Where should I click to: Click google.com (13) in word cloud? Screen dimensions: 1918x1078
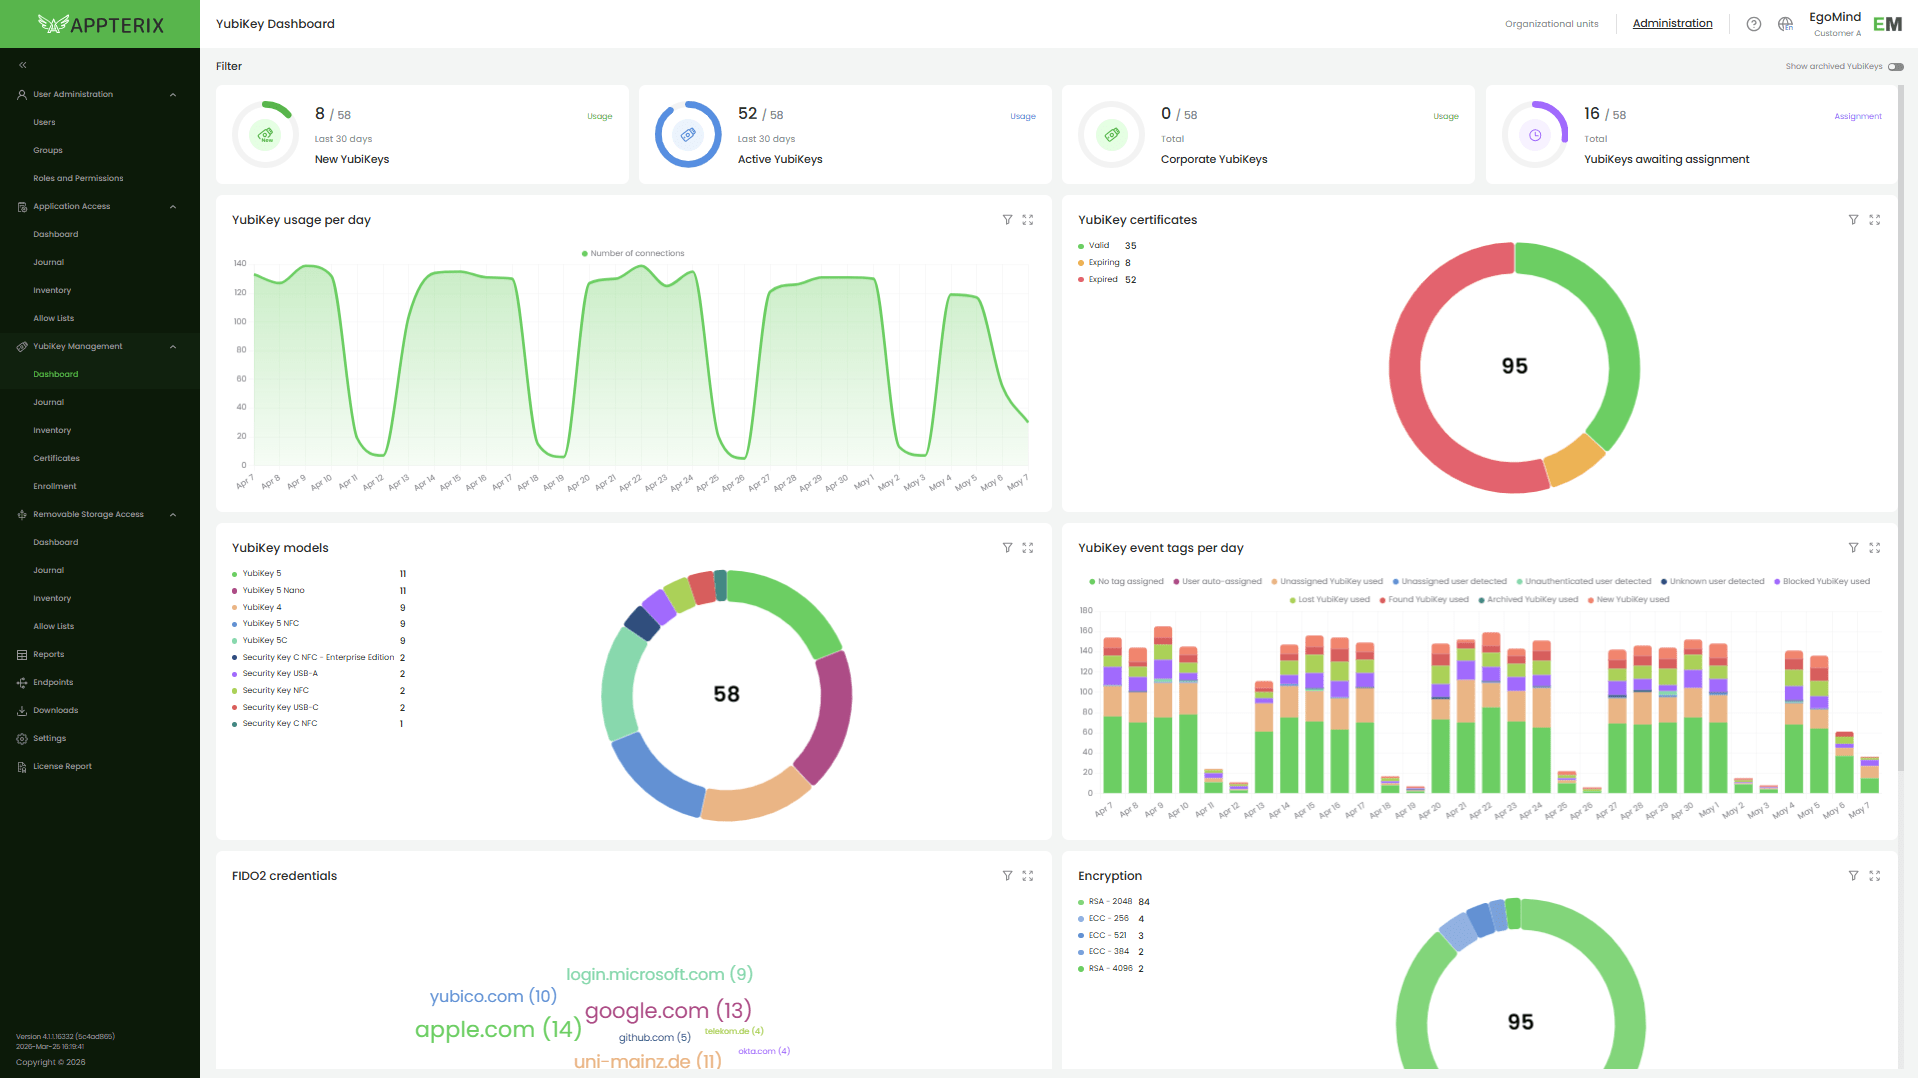668,1011
